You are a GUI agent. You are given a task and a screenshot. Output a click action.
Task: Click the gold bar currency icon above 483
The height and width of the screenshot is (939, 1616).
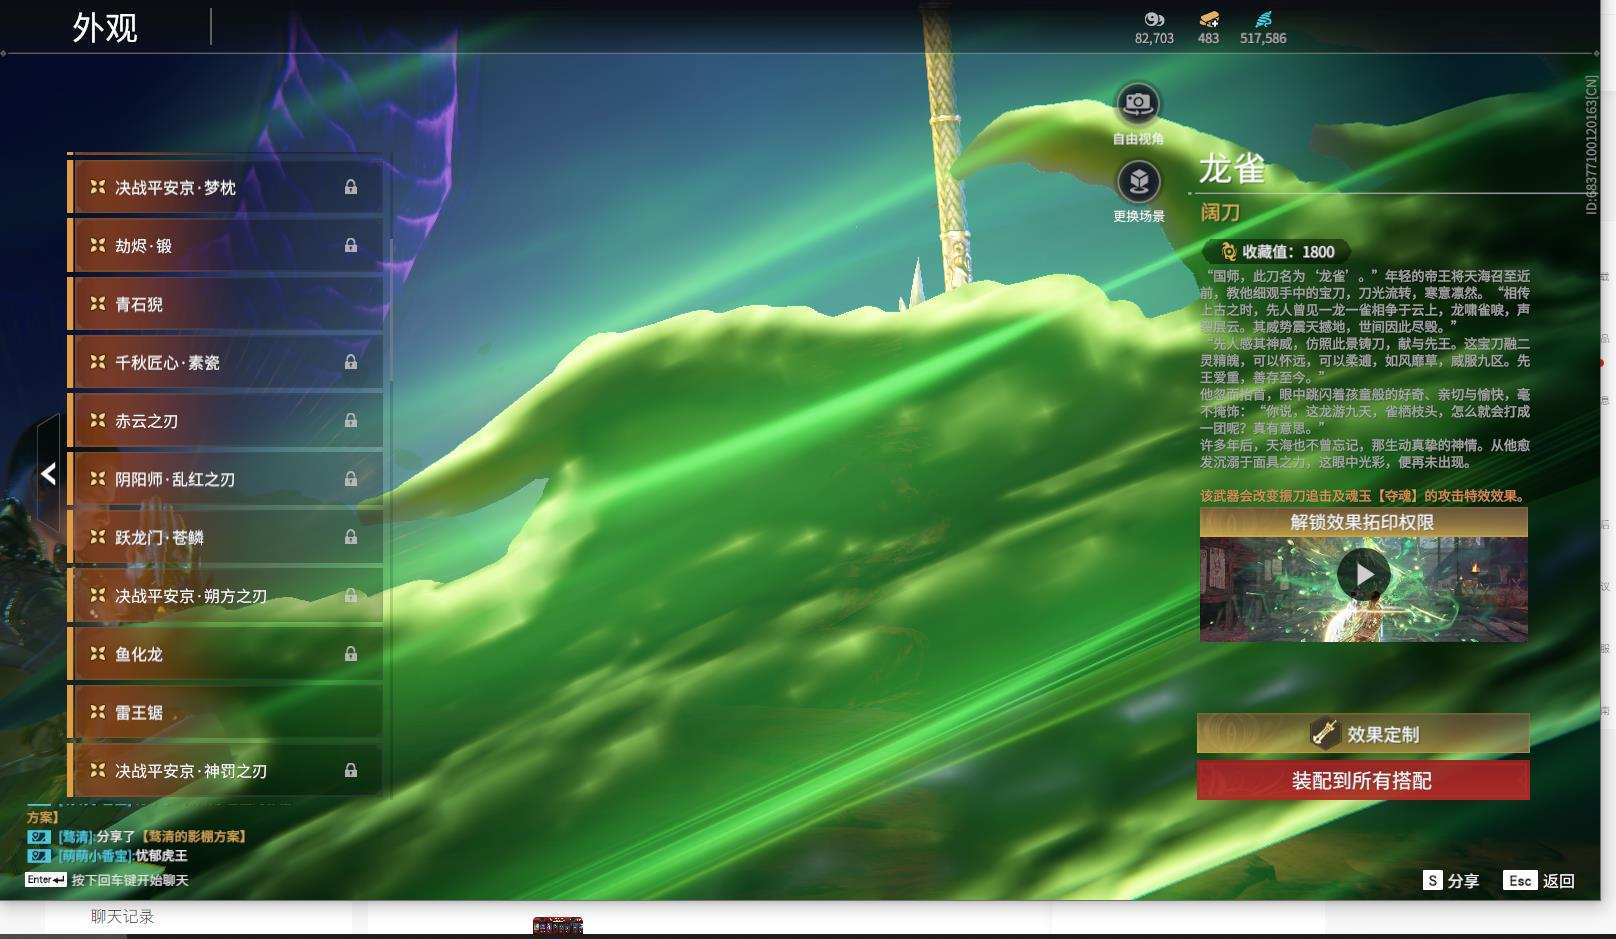coord(1209,19)
